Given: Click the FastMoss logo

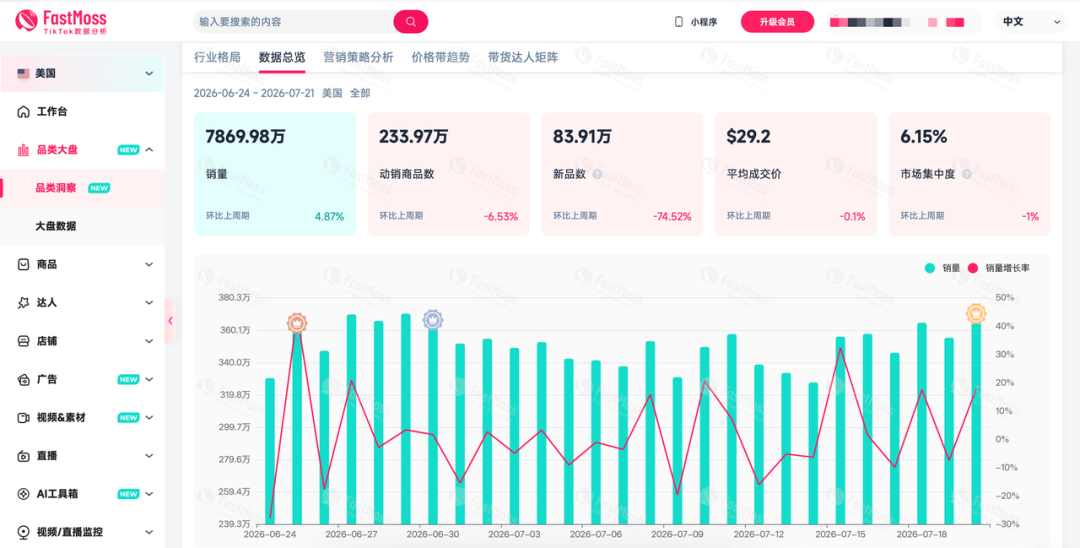Looking at the screenshot, I should click(x=61, y=21).
